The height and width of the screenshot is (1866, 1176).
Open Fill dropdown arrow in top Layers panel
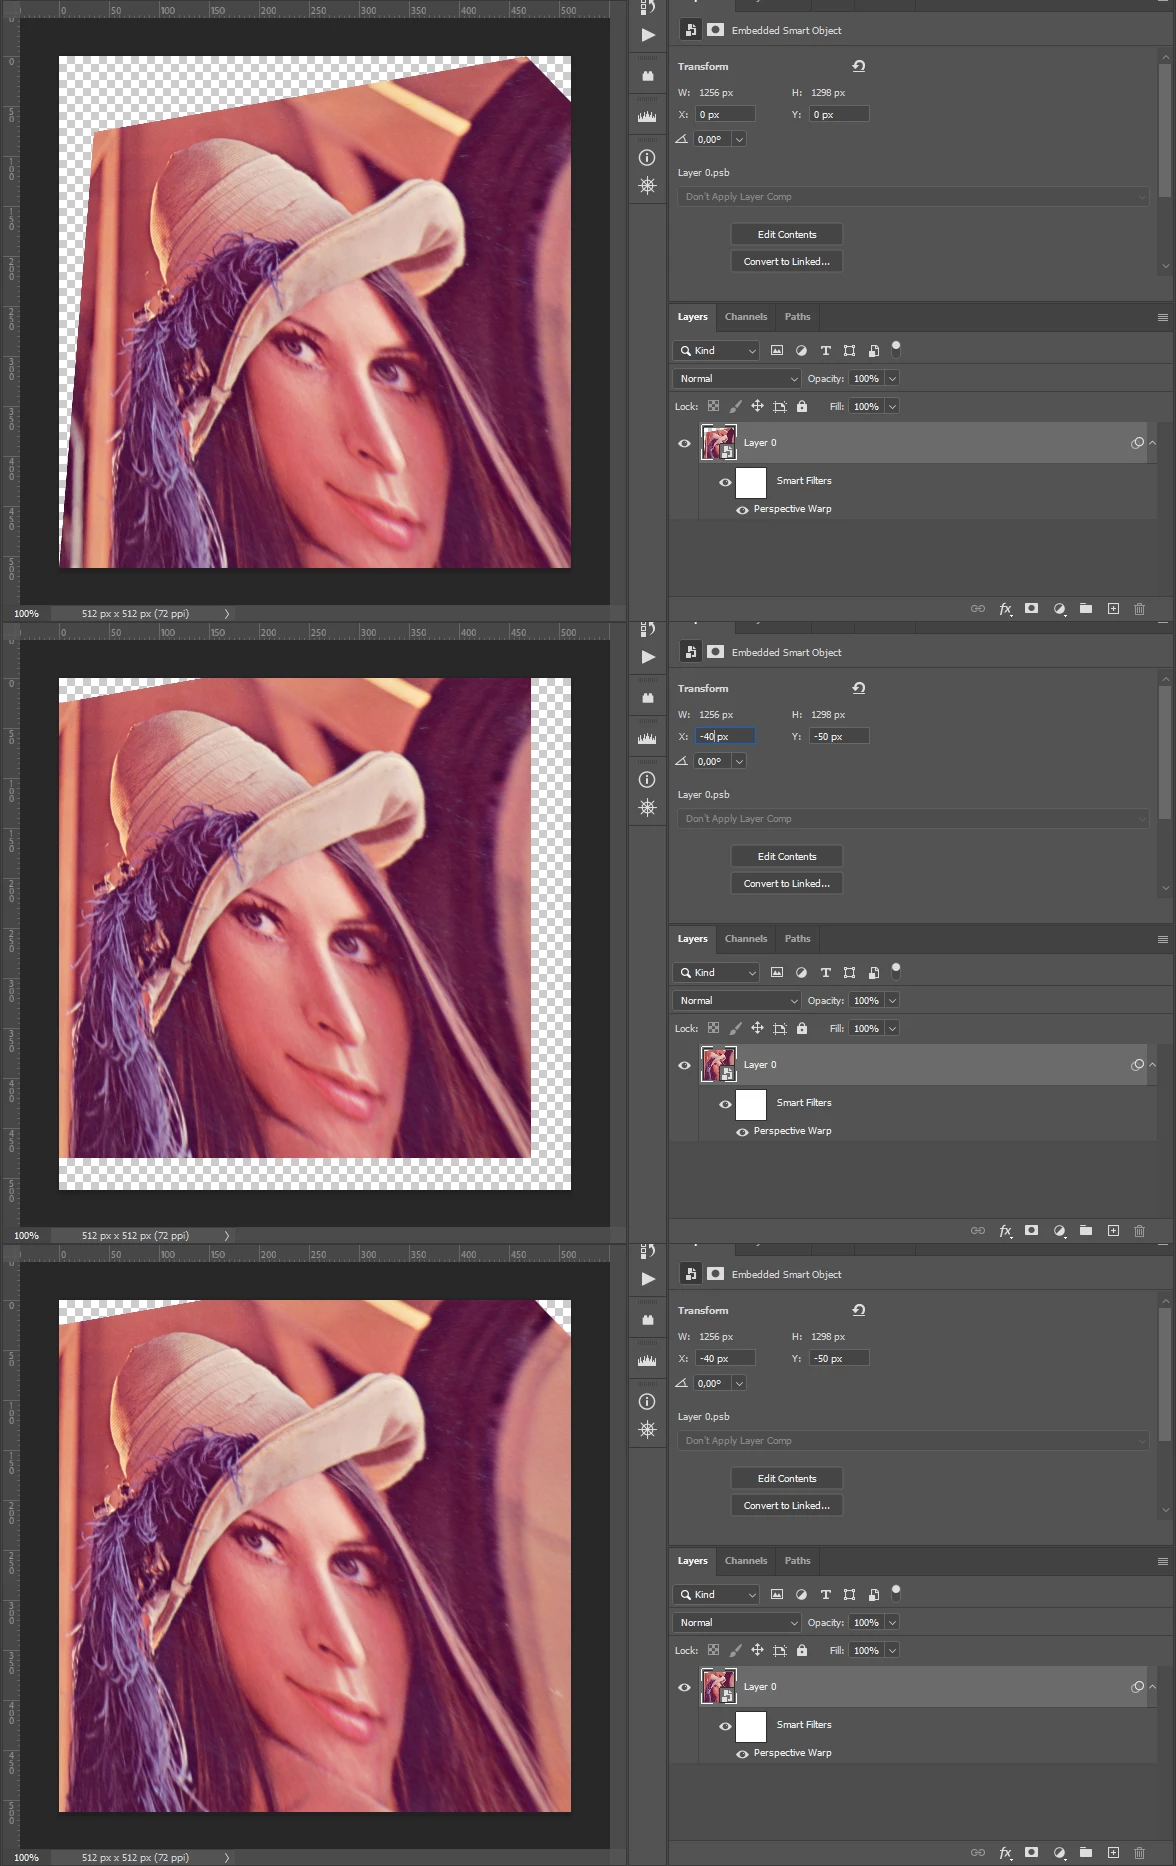tap(892, 407)
